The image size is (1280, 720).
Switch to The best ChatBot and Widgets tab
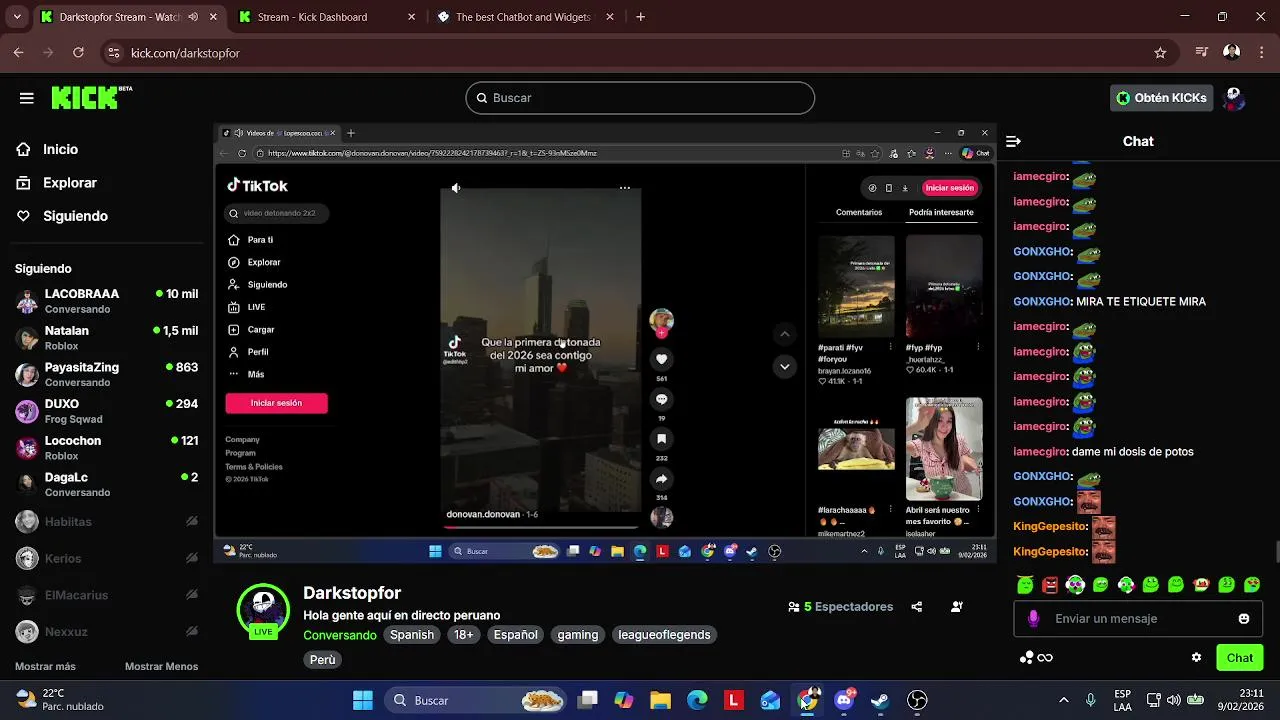pyautogui.click(x=523, y=17)
